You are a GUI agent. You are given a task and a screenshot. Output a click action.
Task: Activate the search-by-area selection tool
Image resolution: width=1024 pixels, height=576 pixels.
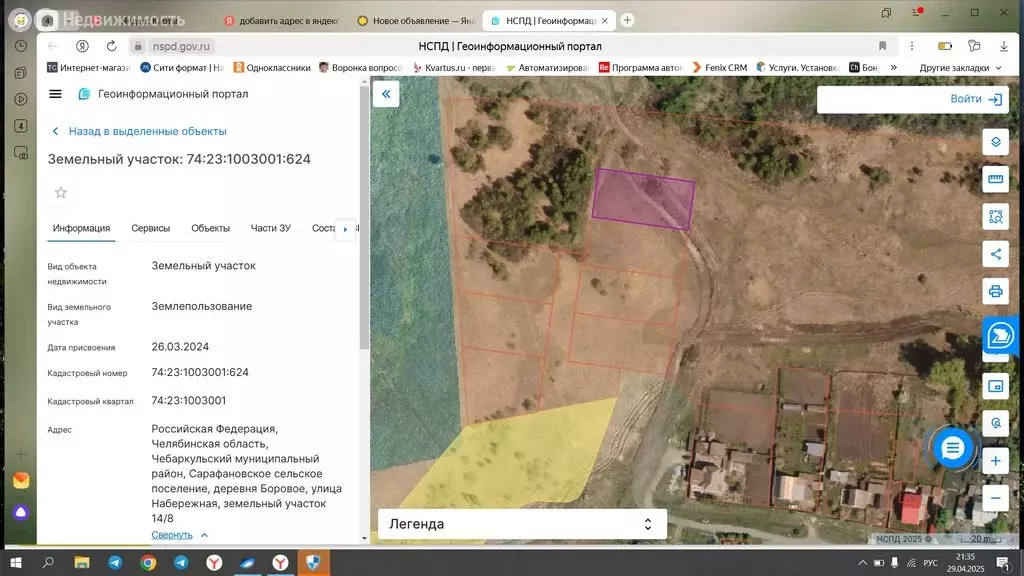tap(995, 216)
